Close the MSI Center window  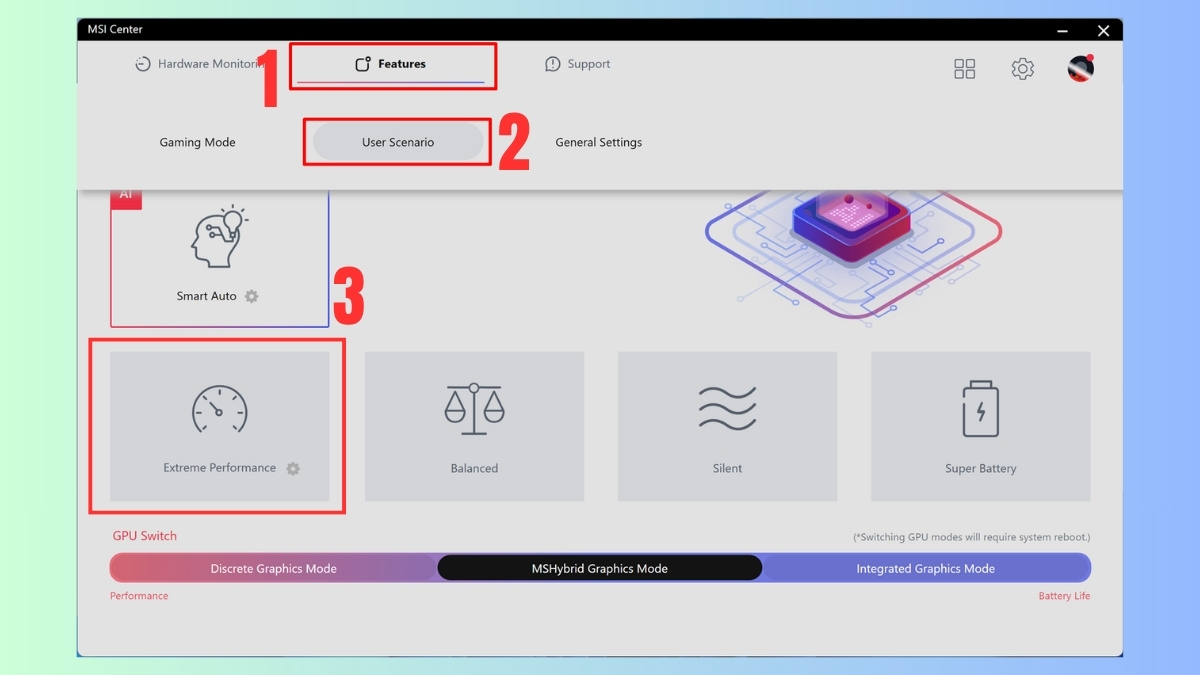point(1104,30)
